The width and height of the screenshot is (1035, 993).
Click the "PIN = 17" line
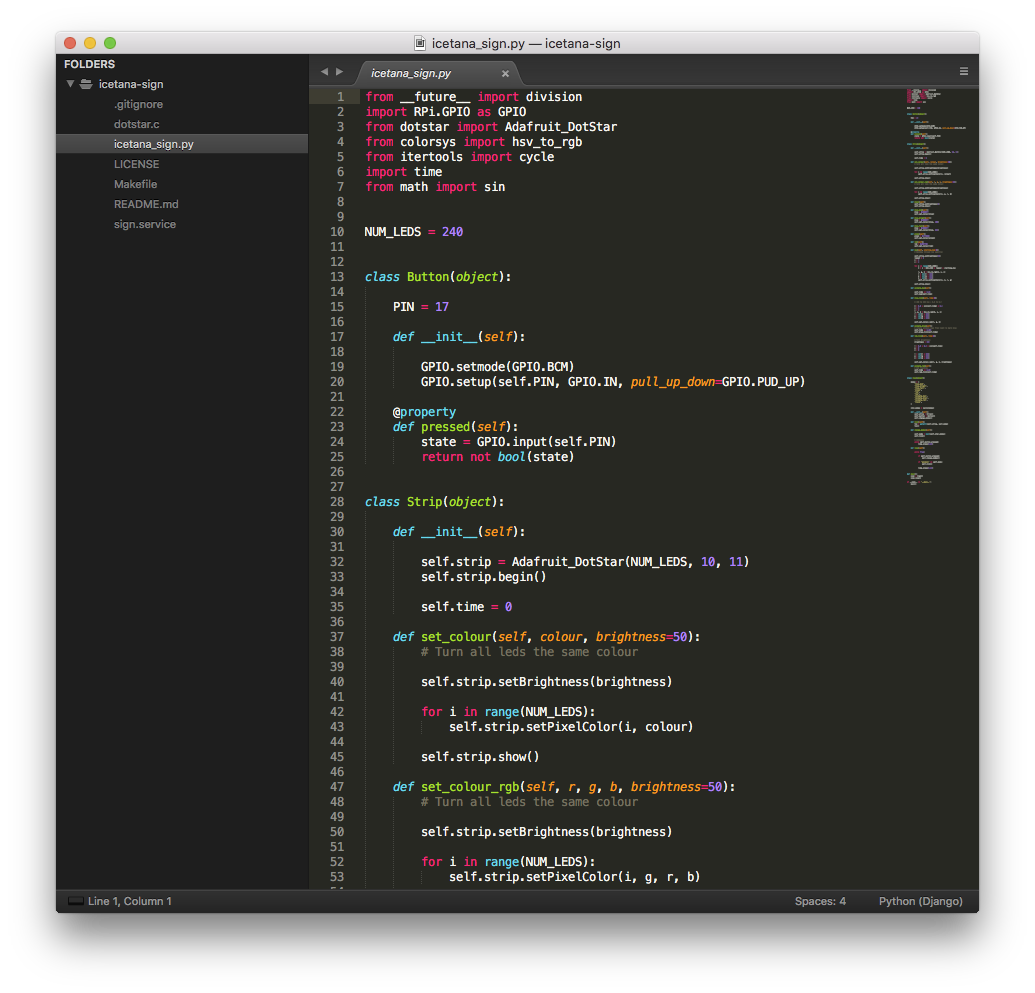421,307
